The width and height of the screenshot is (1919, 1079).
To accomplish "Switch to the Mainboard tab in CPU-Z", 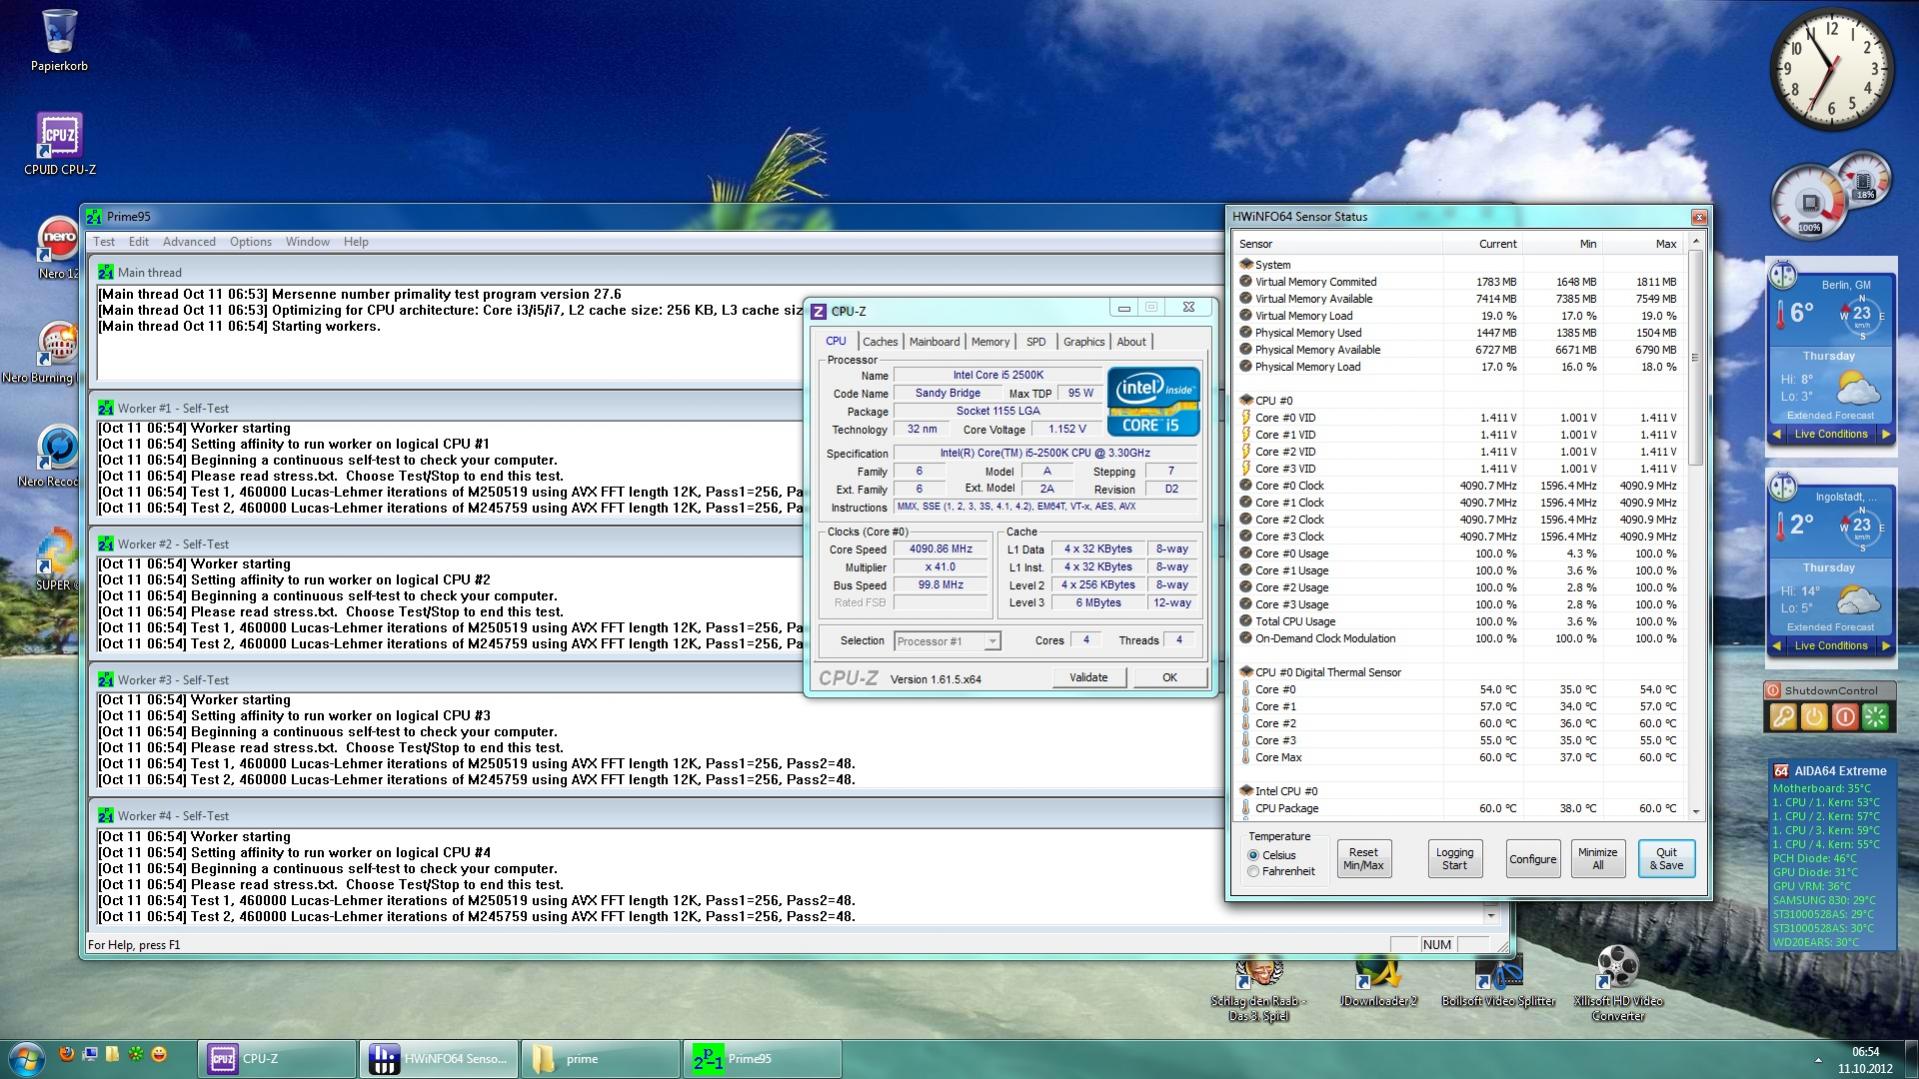I will [933, 342].
